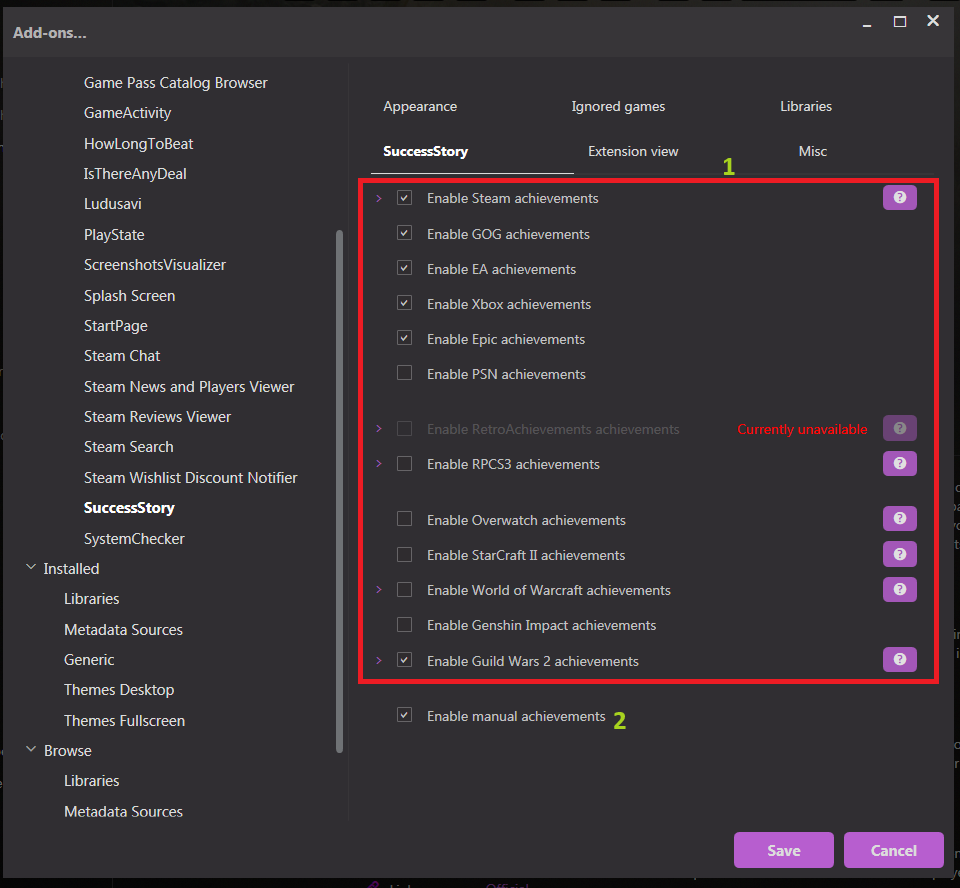Toggle Enable Xbox achievements checkbox
Screen dimensions: 960x888
(x=404, y=303)
